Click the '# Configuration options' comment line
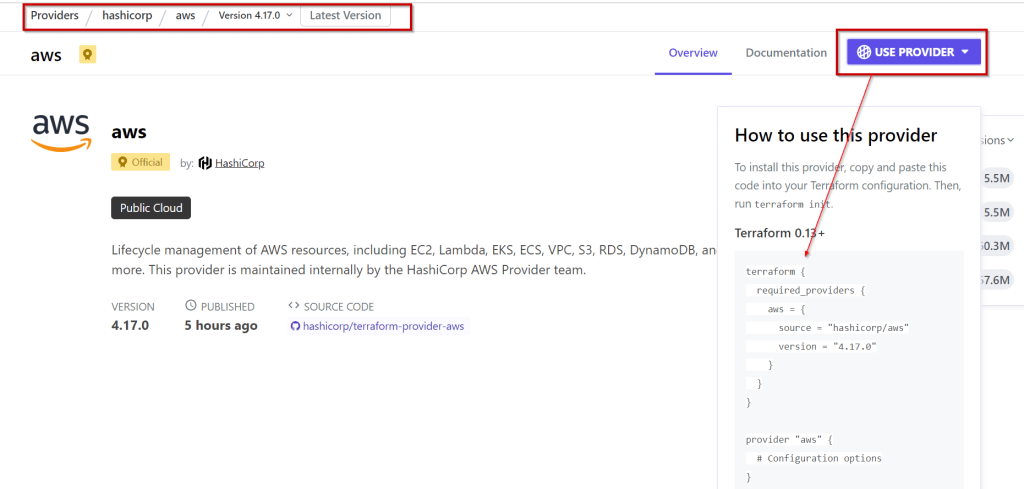This screenshot has height=489, width=1024. click(819, 458)
